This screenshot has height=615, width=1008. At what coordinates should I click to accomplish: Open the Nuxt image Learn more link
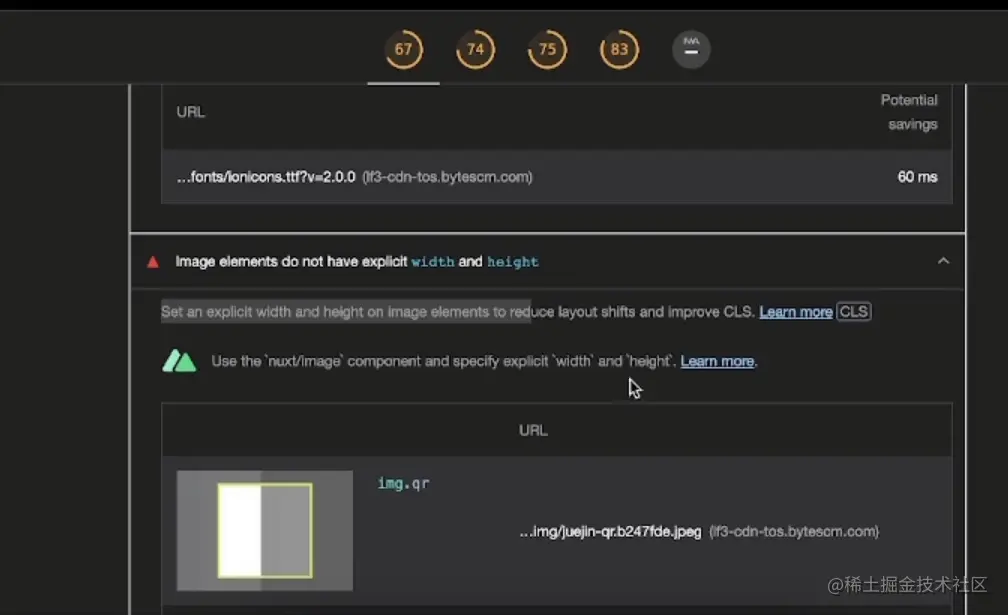click(717, 361)
